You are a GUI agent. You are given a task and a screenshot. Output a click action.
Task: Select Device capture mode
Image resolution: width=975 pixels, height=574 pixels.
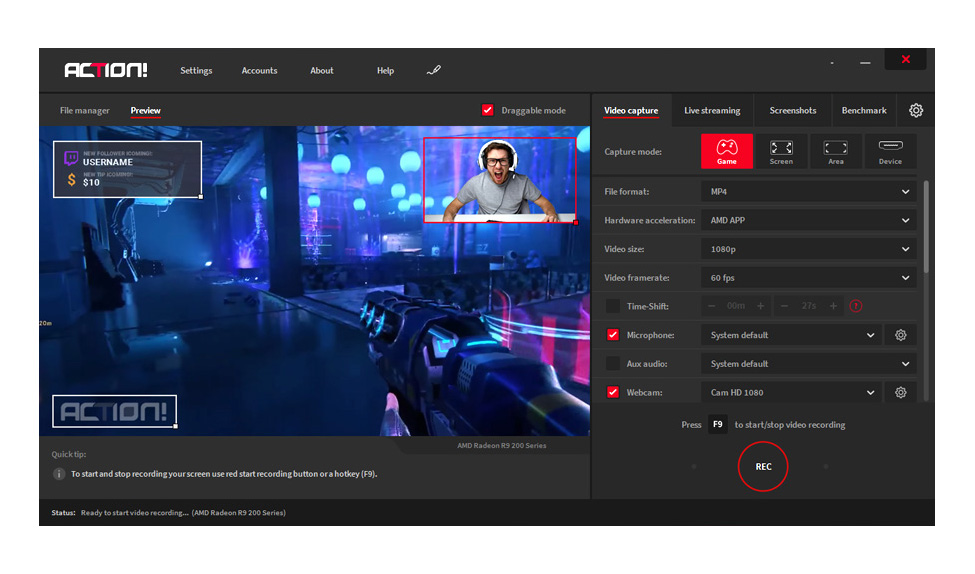coord(890,151)
